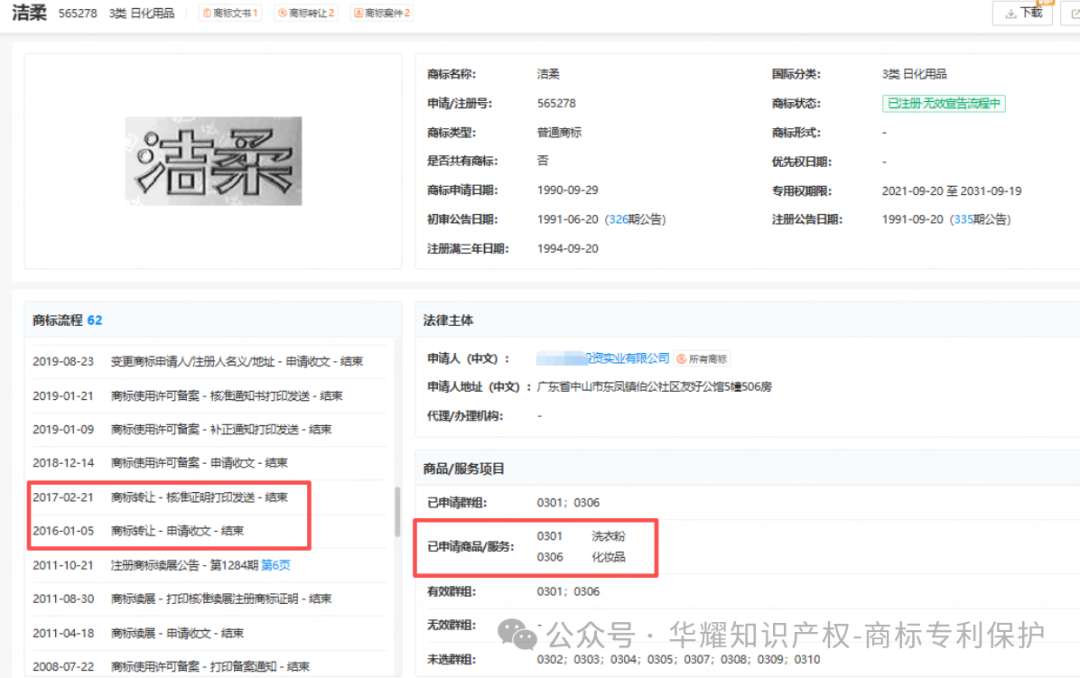
Task: Click the 所有商标 tag beside applicant
Action: coord(702,359)
